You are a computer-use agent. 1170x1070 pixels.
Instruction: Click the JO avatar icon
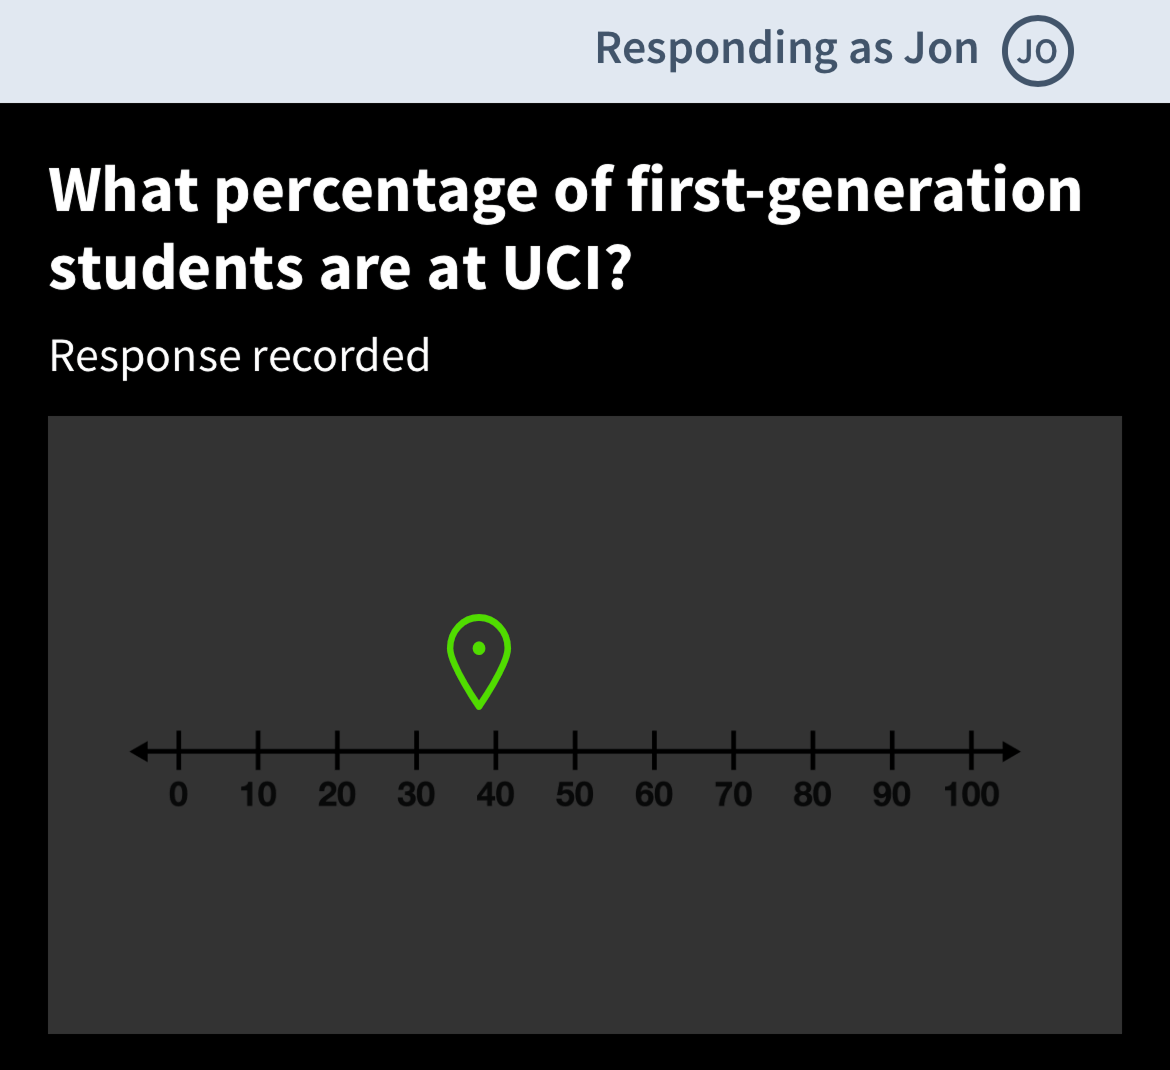pyautogui.click(x=1037, y=51)
